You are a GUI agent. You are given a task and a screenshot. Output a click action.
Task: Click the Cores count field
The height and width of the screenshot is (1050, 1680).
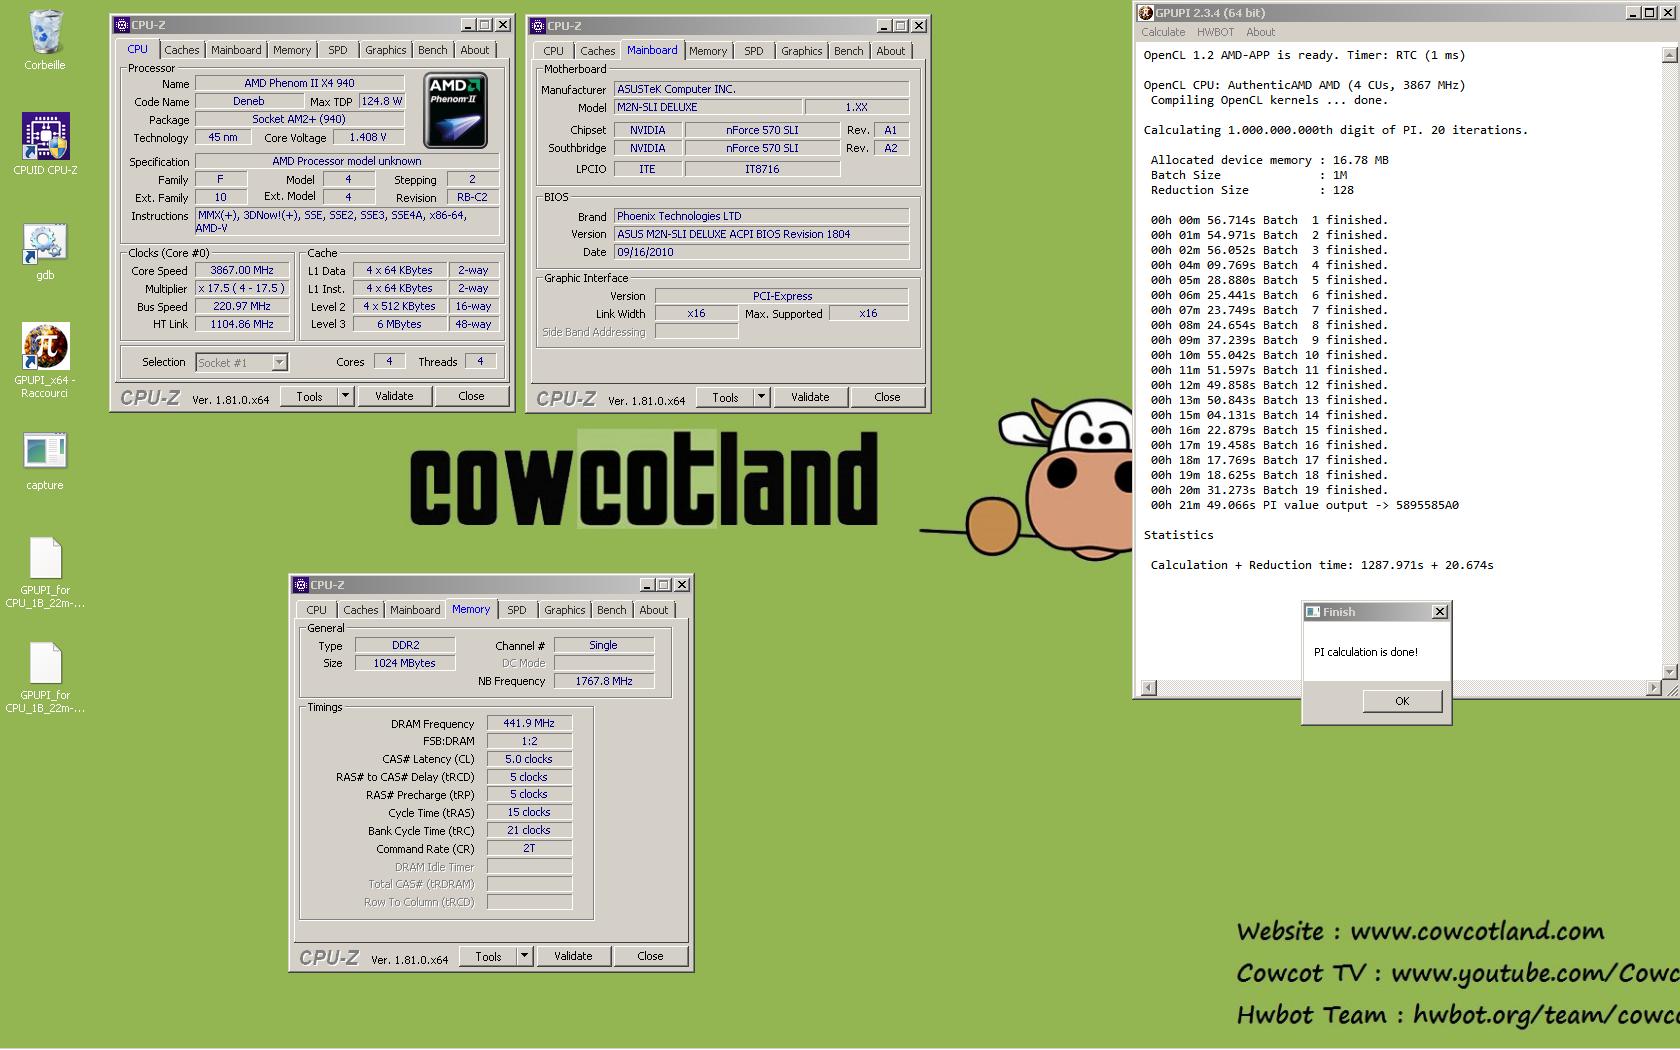pos(389,361)
